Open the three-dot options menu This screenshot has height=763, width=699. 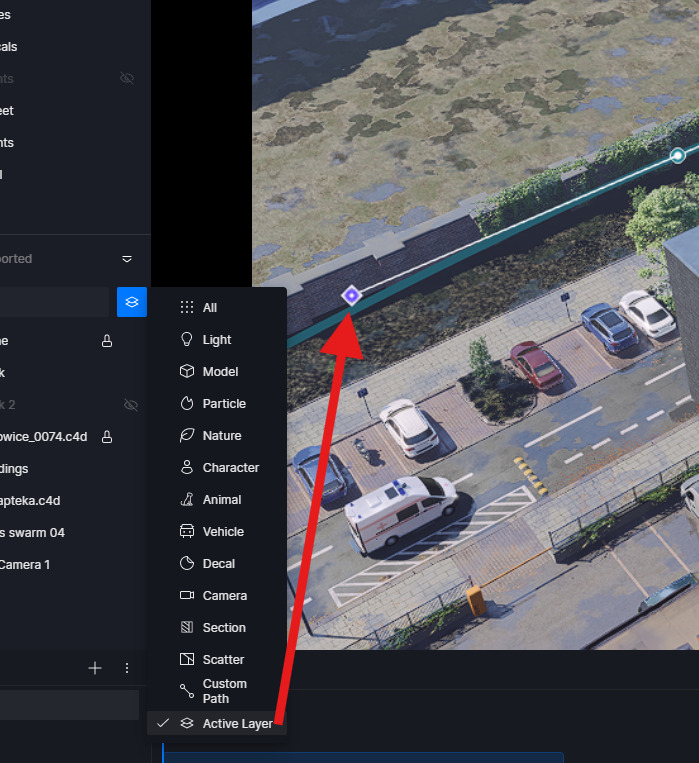click(x=127, y=668)
